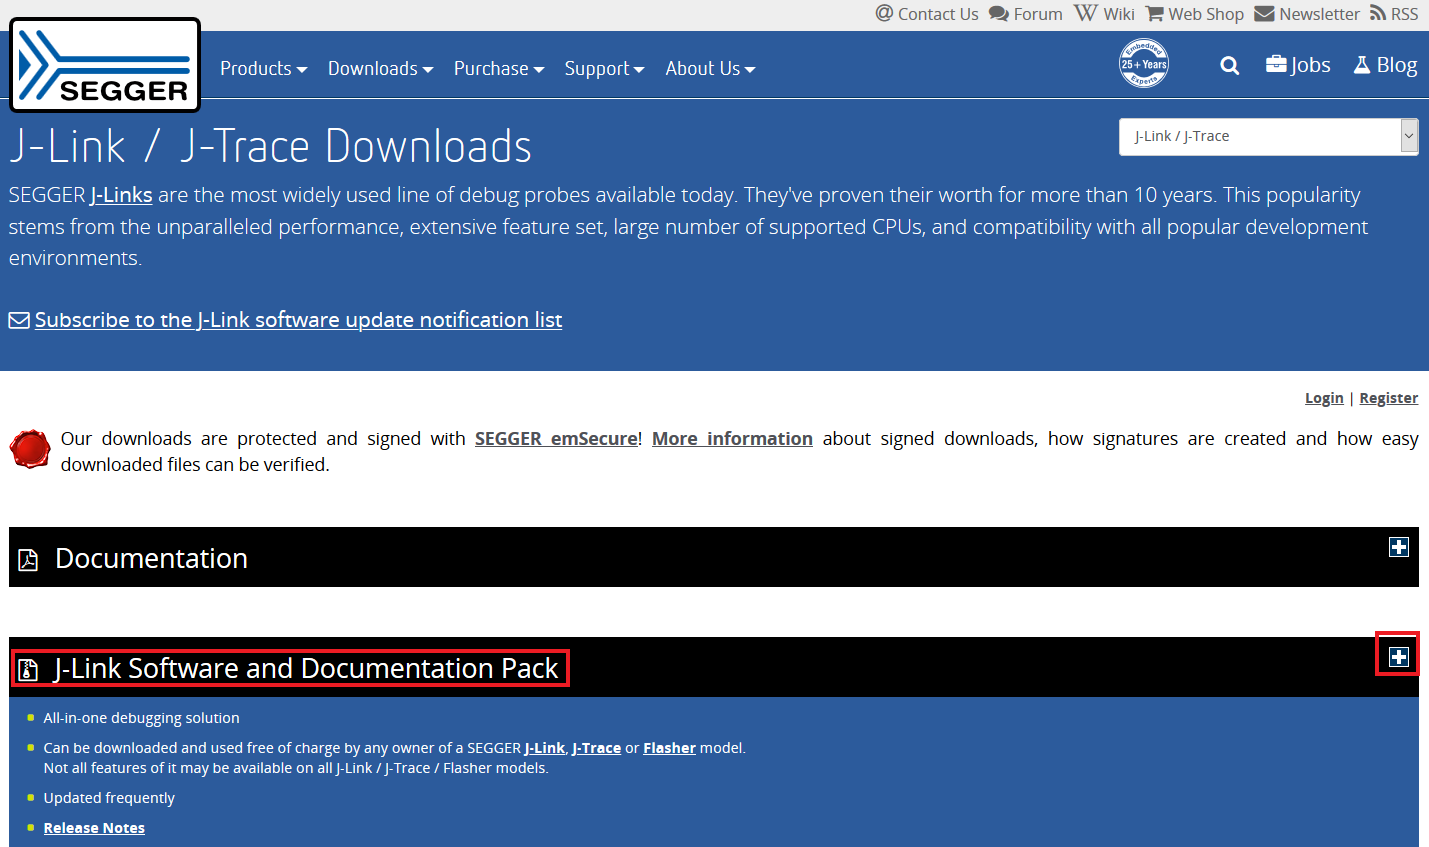
Task: Expand the Documentation section plus icon
Action: pyautogui.click(x=1398, y=547)
